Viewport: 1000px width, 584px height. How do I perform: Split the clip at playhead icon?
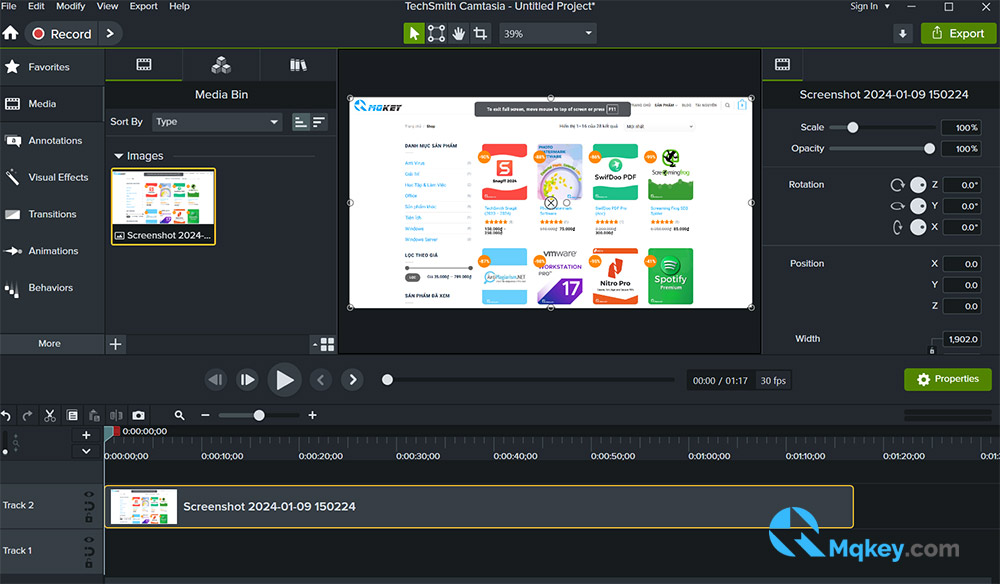[x=116, y=416]
